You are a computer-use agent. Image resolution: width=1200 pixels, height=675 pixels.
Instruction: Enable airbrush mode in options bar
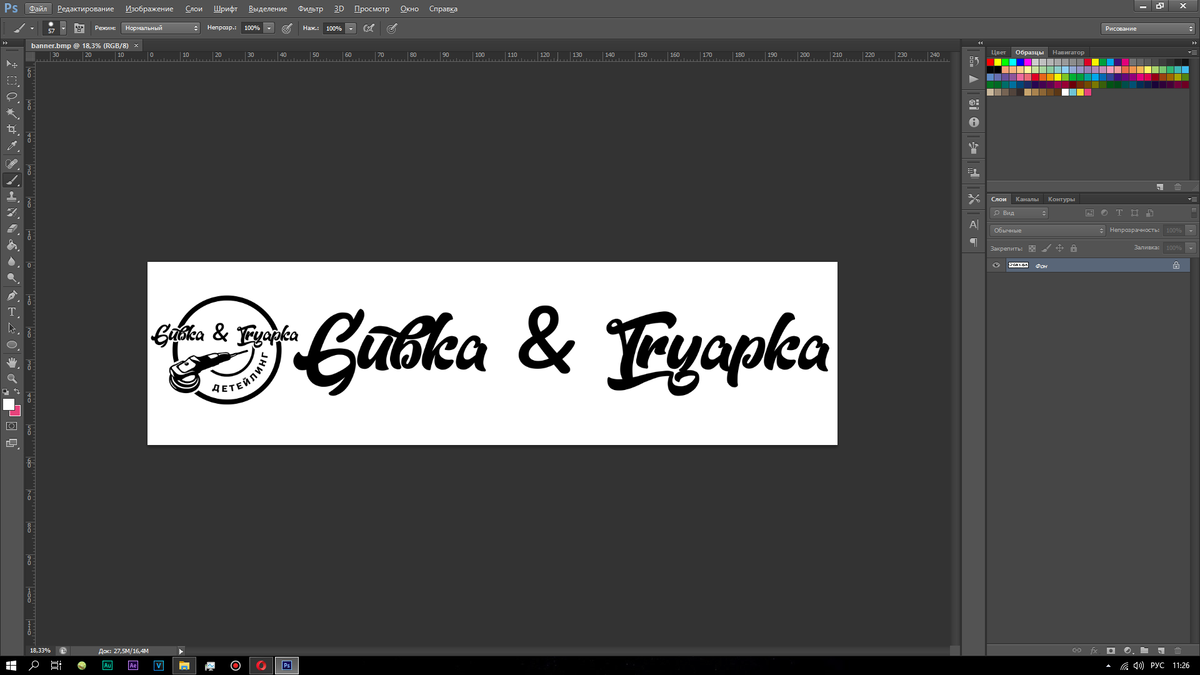369,28
